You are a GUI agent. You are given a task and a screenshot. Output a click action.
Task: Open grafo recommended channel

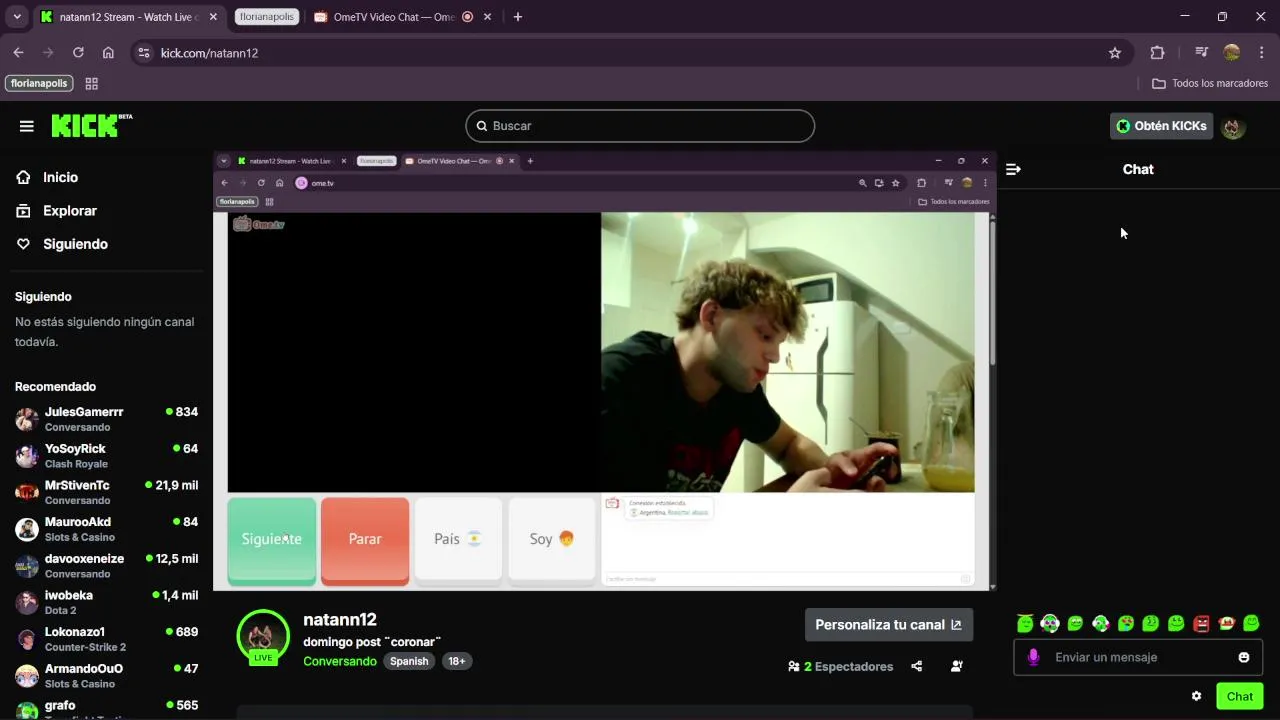pos(106,710)
